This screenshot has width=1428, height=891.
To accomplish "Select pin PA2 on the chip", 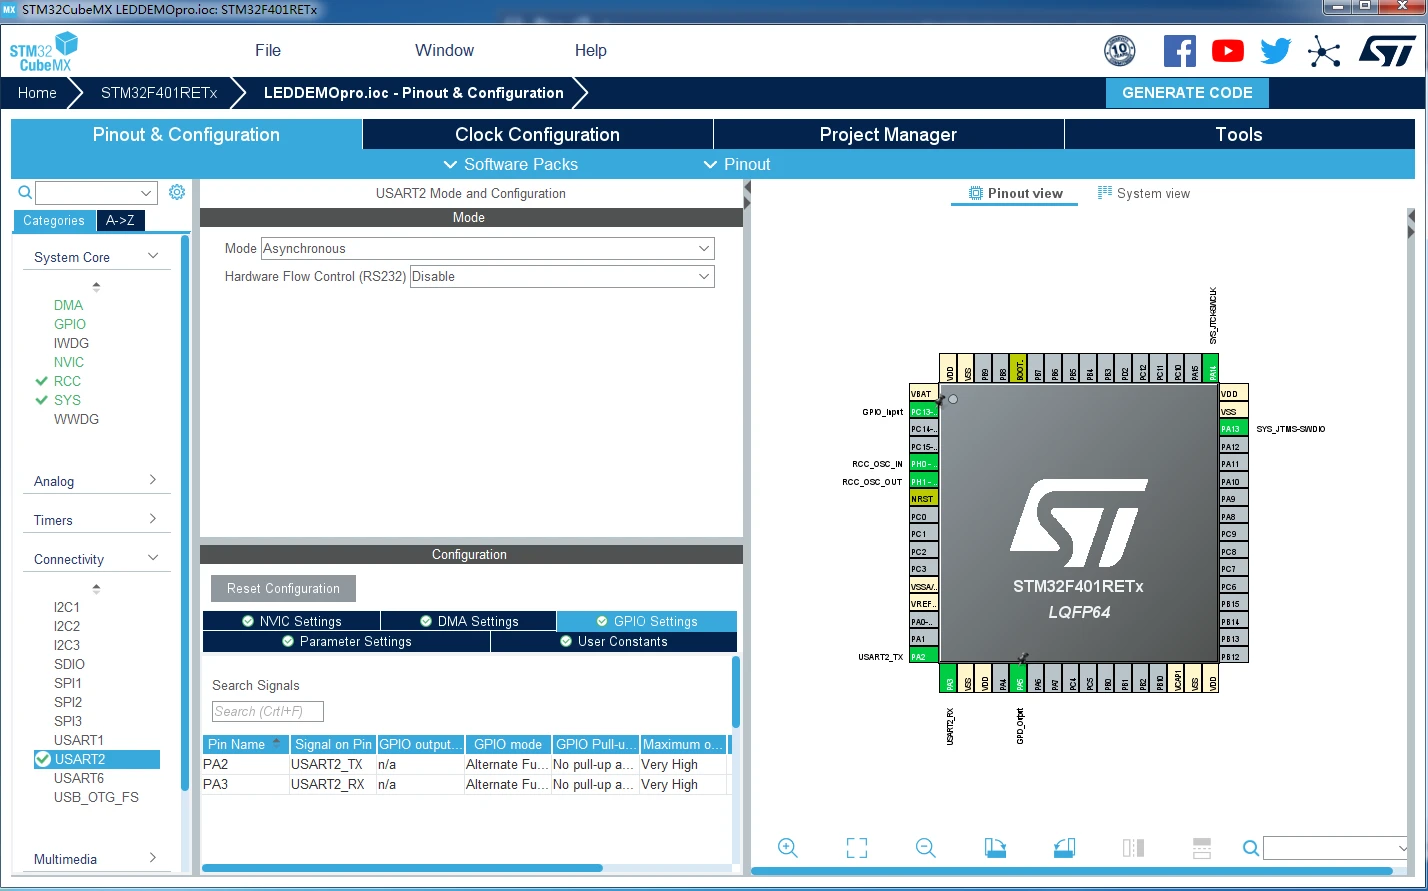I will (924, 656).
